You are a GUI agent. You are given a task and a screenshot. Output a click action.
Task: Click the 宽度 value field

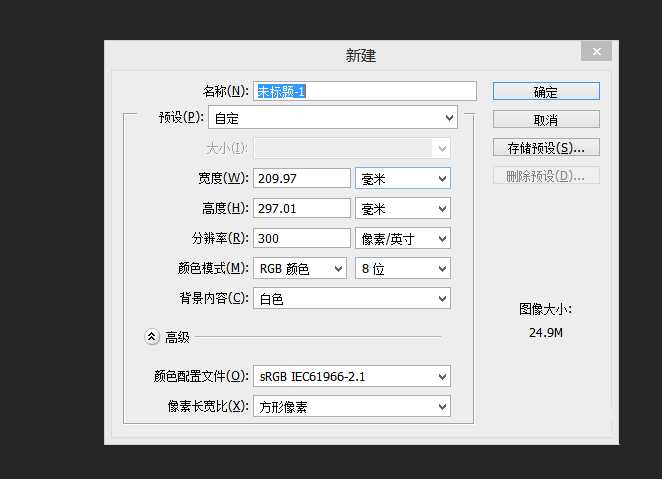point(302,178)
